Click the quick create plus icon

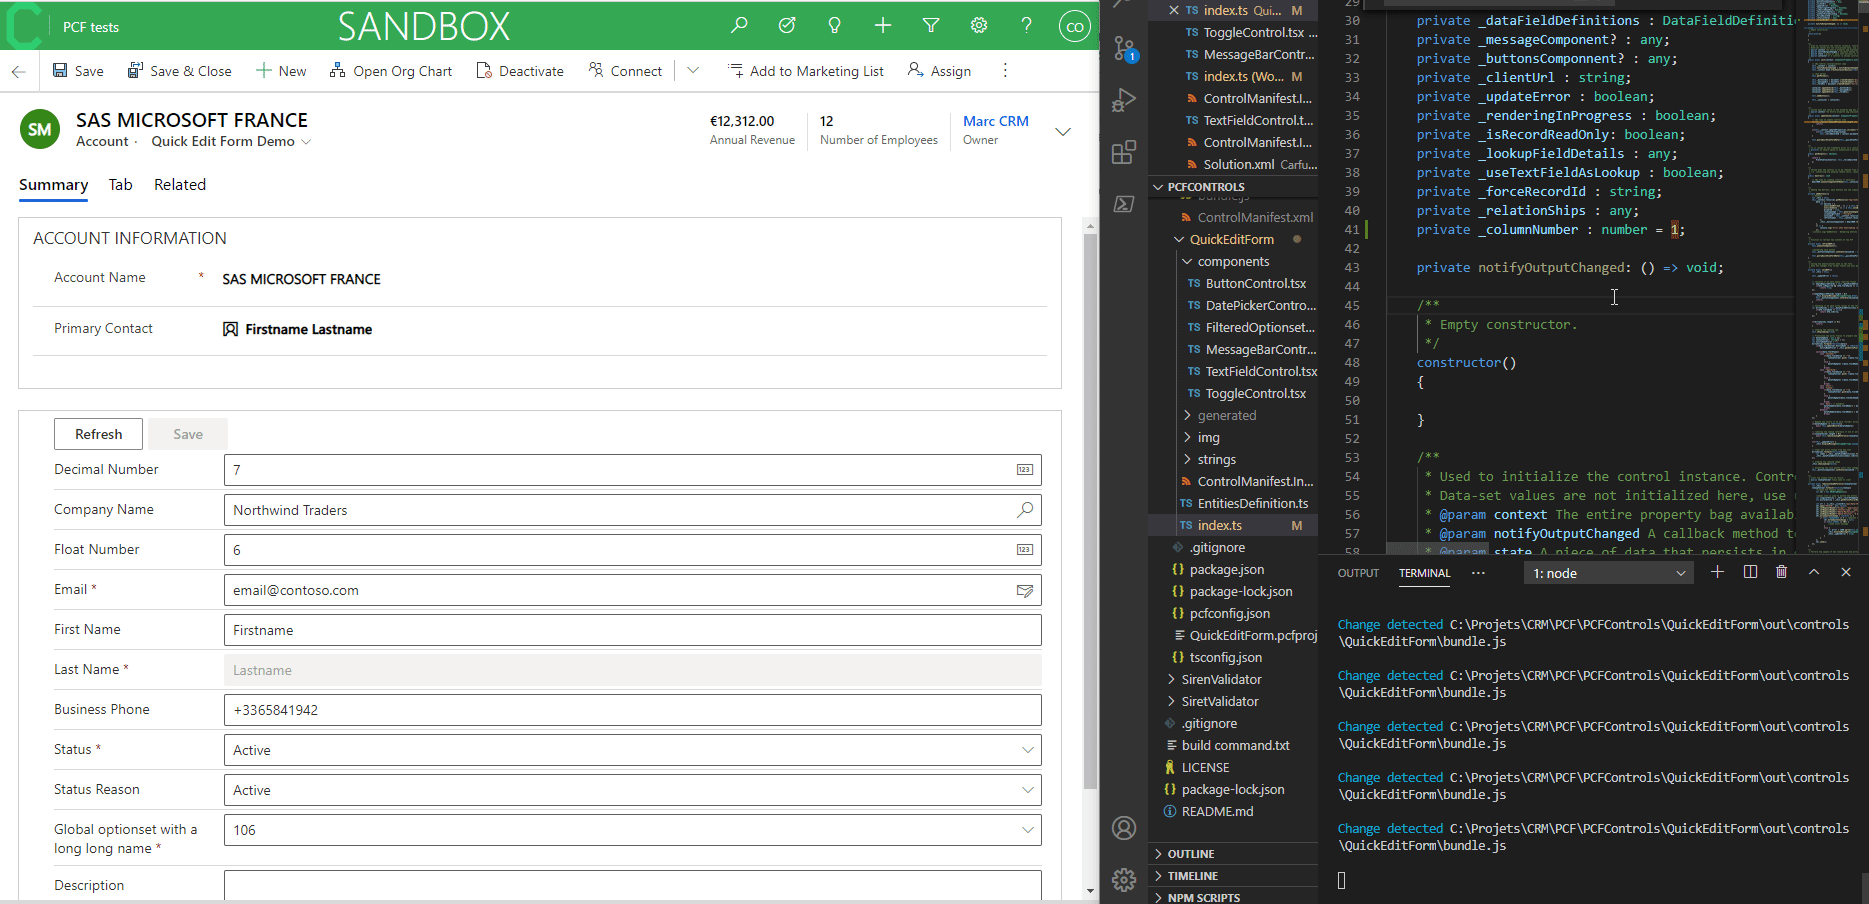pos(882,26)
